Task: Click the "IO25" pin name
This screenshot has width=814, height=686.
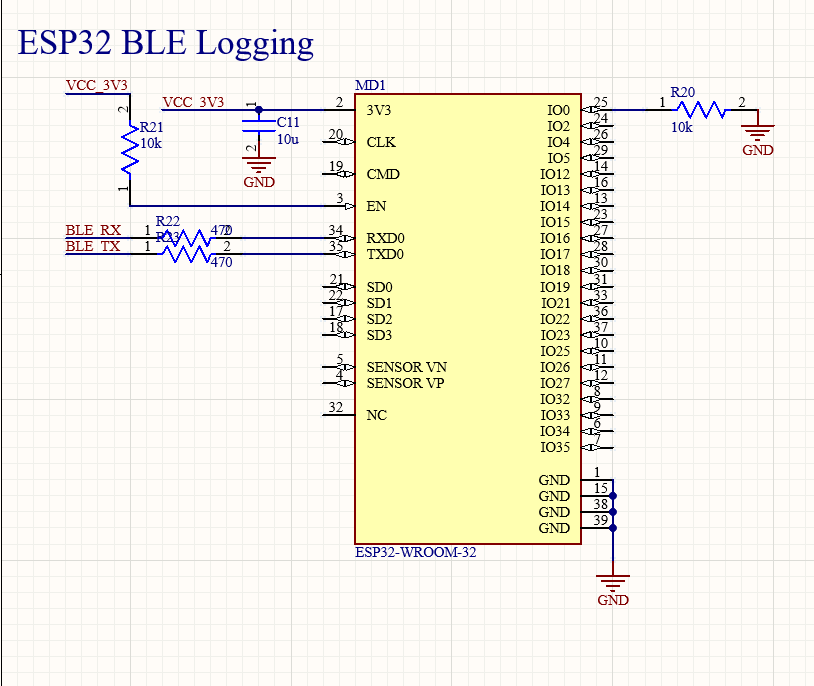Action: [x=555, y=351]
